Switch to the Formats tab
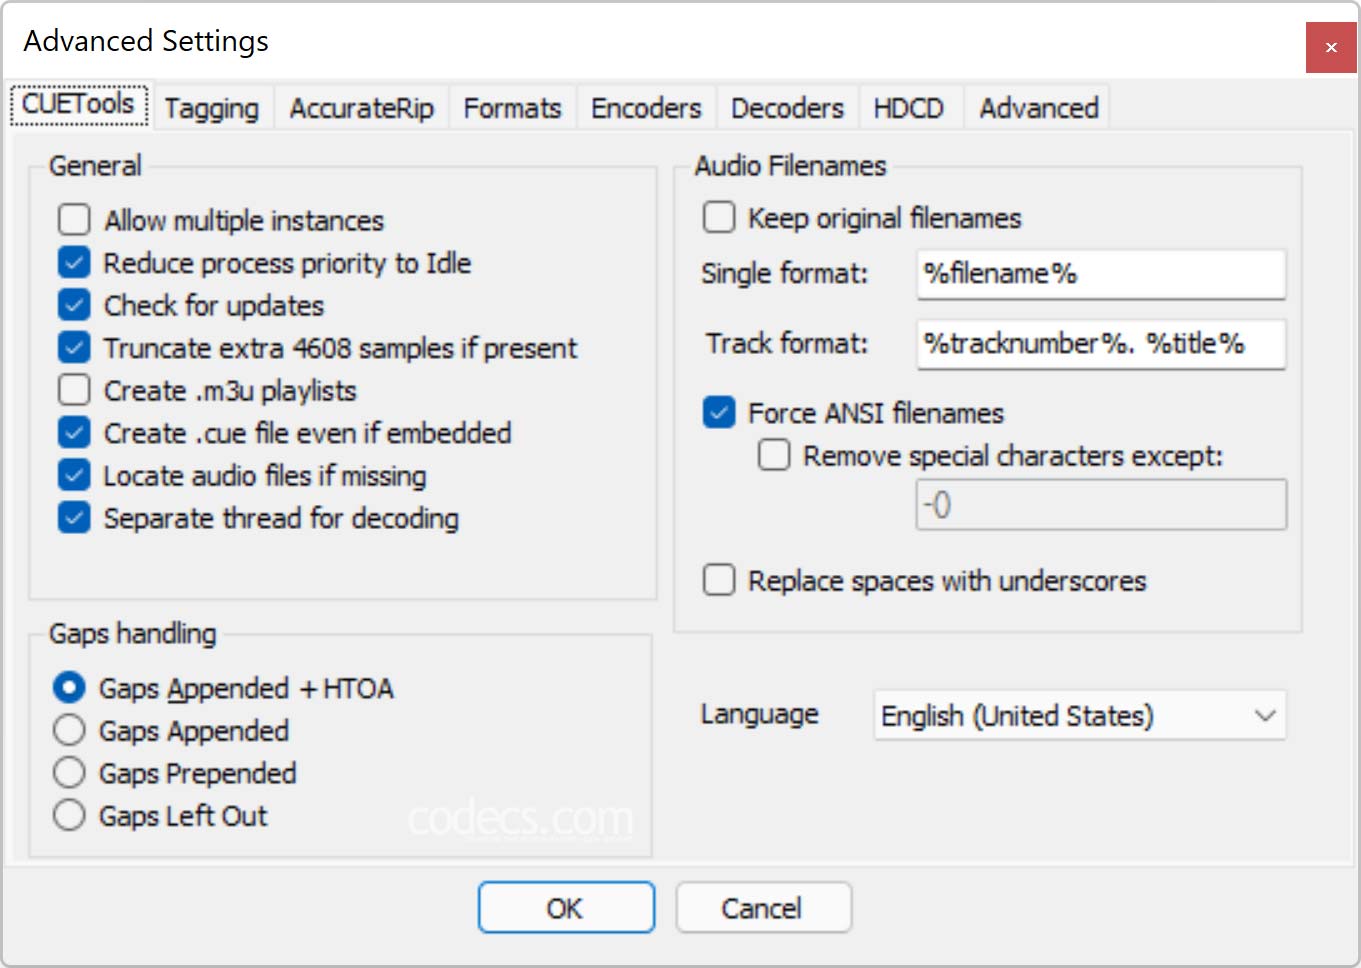 tap(512, 108)
